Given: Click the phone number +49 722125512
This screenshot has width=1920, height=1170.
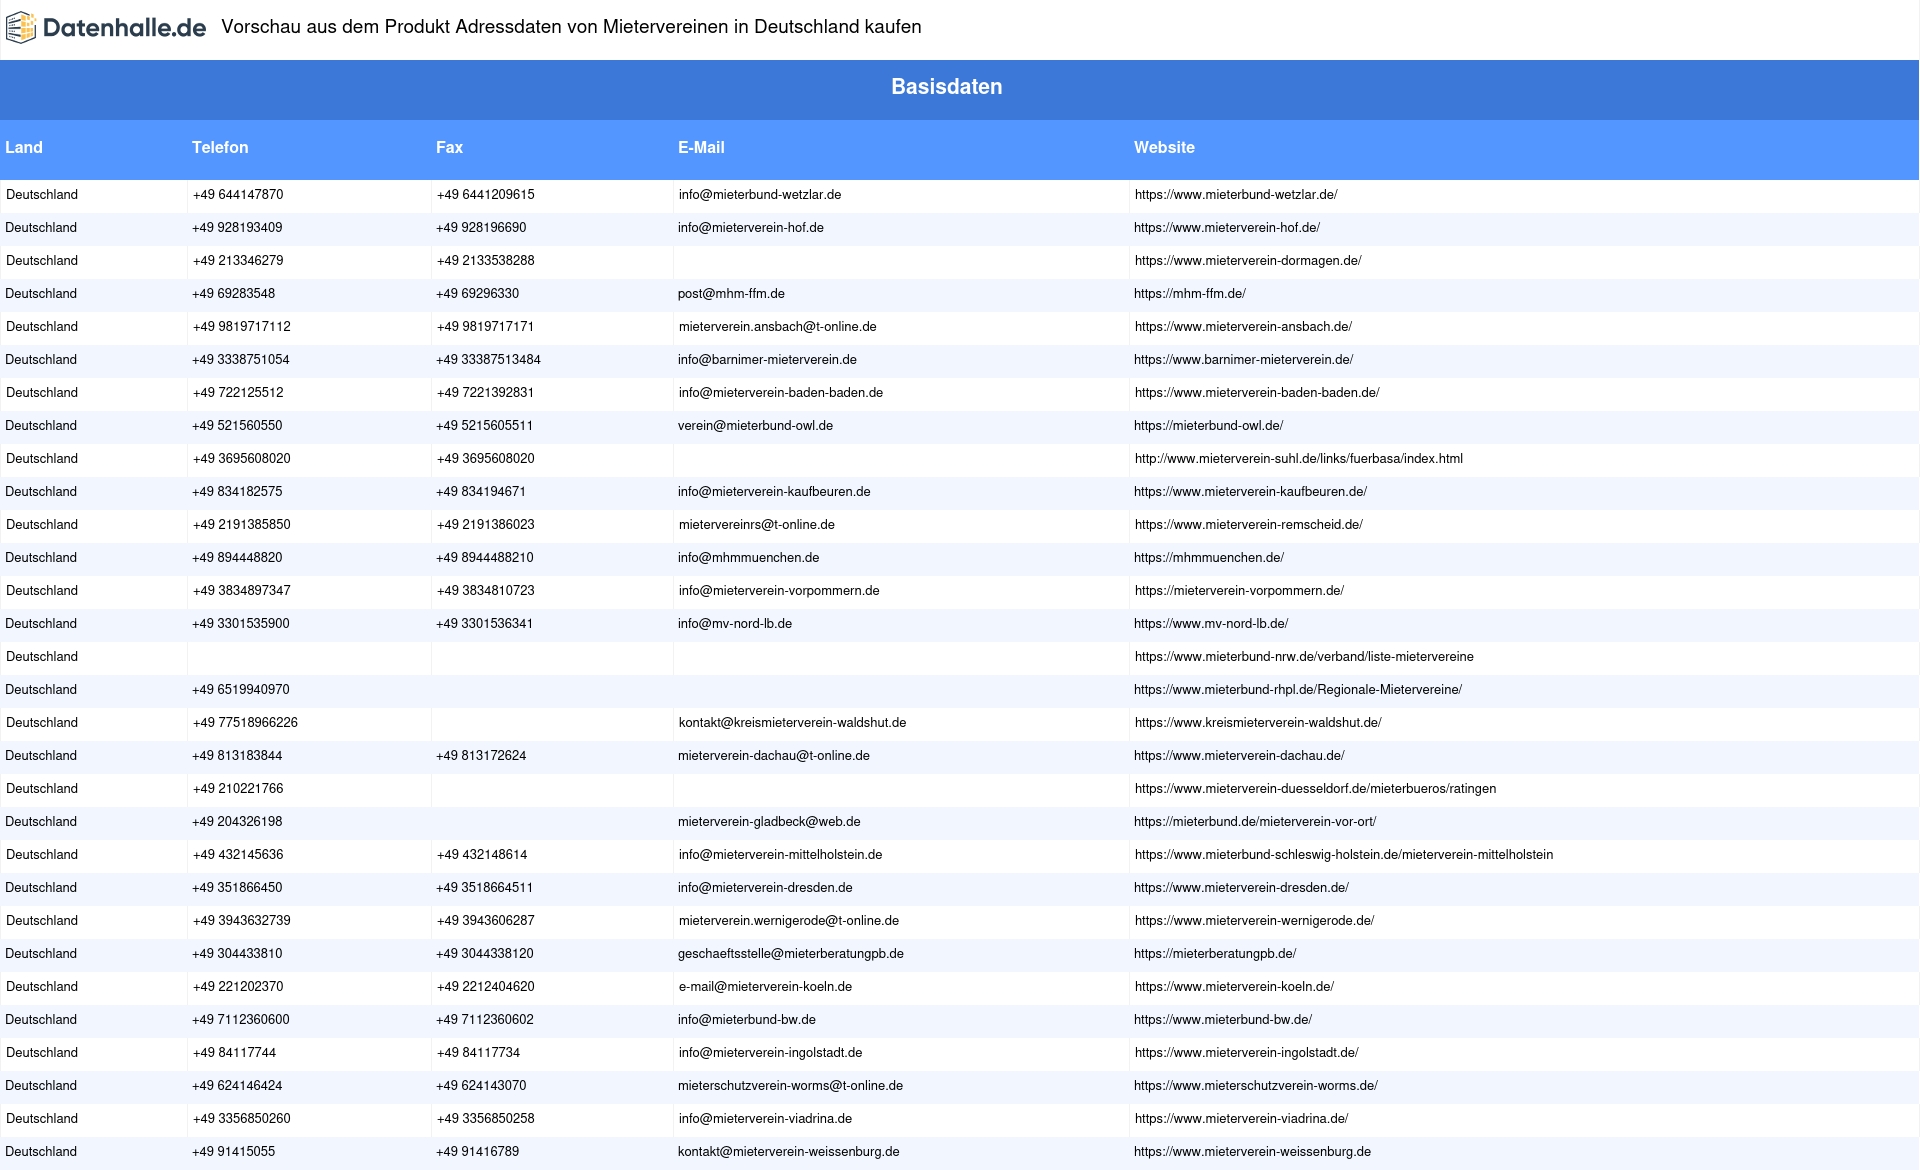Looking at the screenshot, I should point(238,393).
